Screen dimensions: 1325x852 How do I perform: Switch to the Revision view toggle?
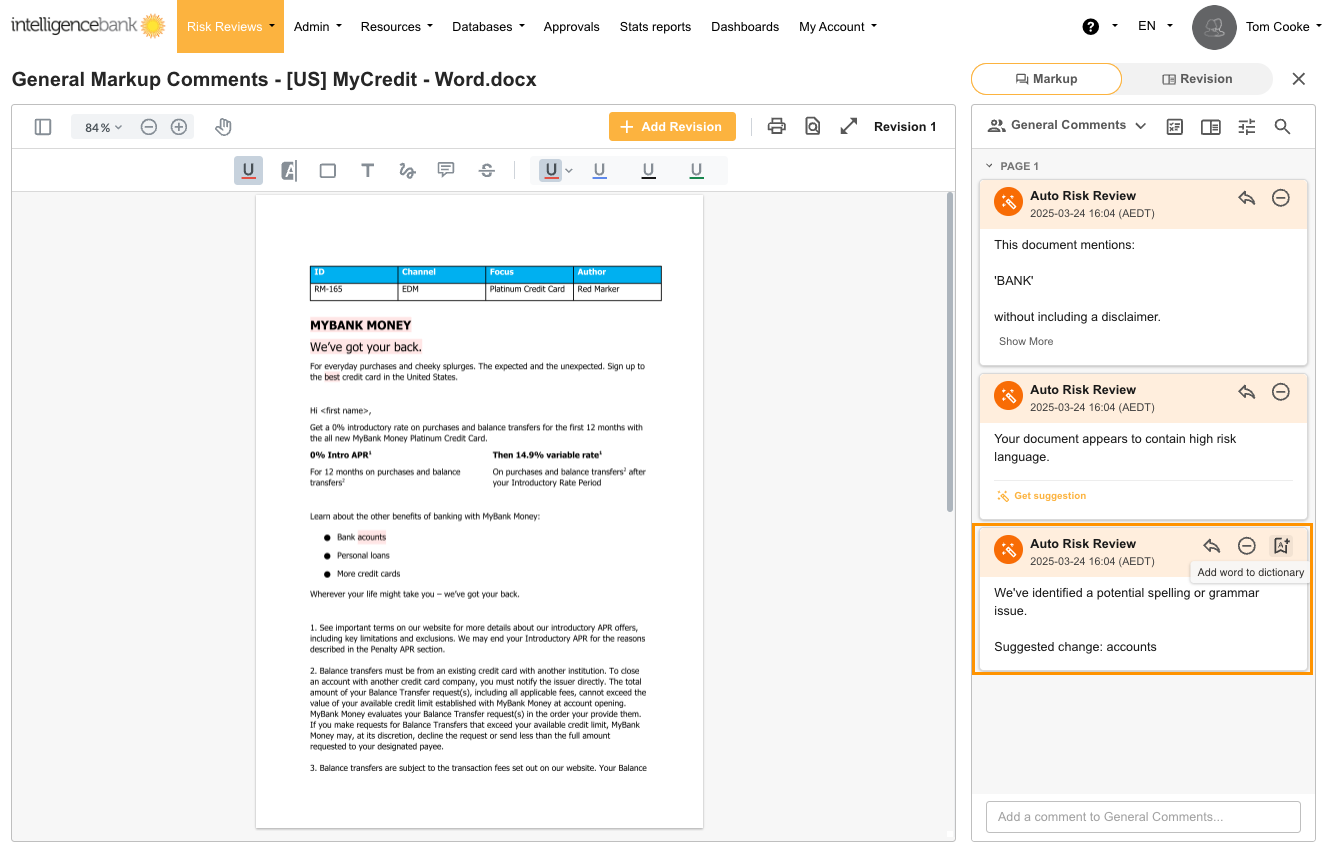(x=1197, y=79)
